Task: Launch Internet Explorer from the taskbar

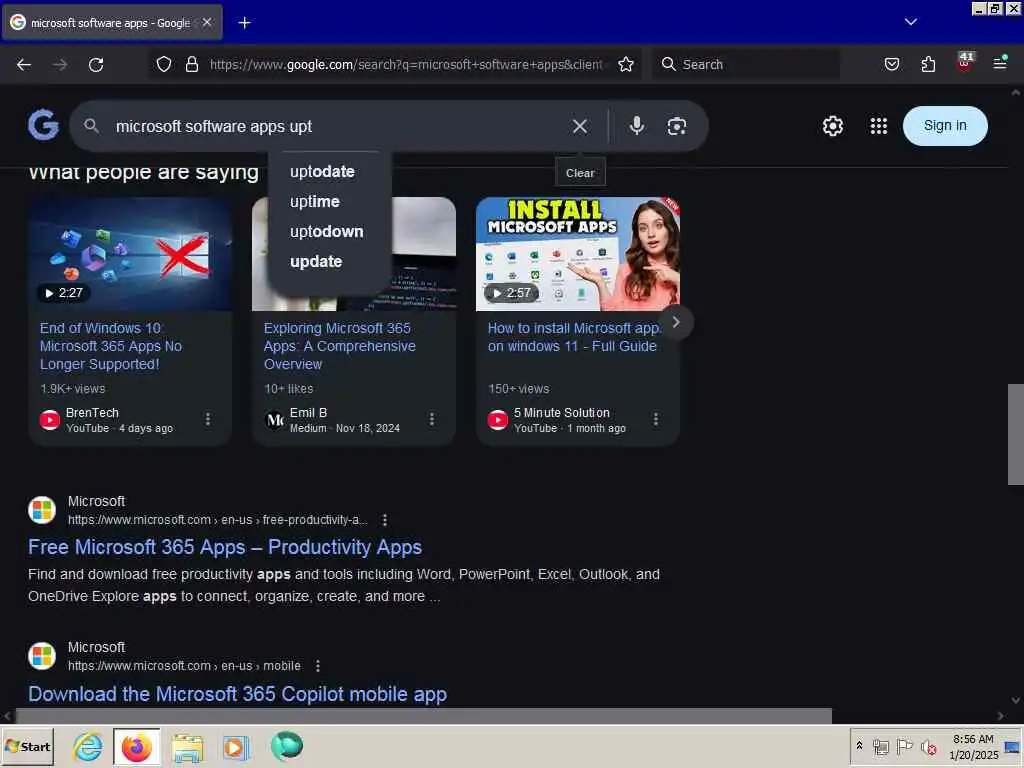Action: pos(88,746)
